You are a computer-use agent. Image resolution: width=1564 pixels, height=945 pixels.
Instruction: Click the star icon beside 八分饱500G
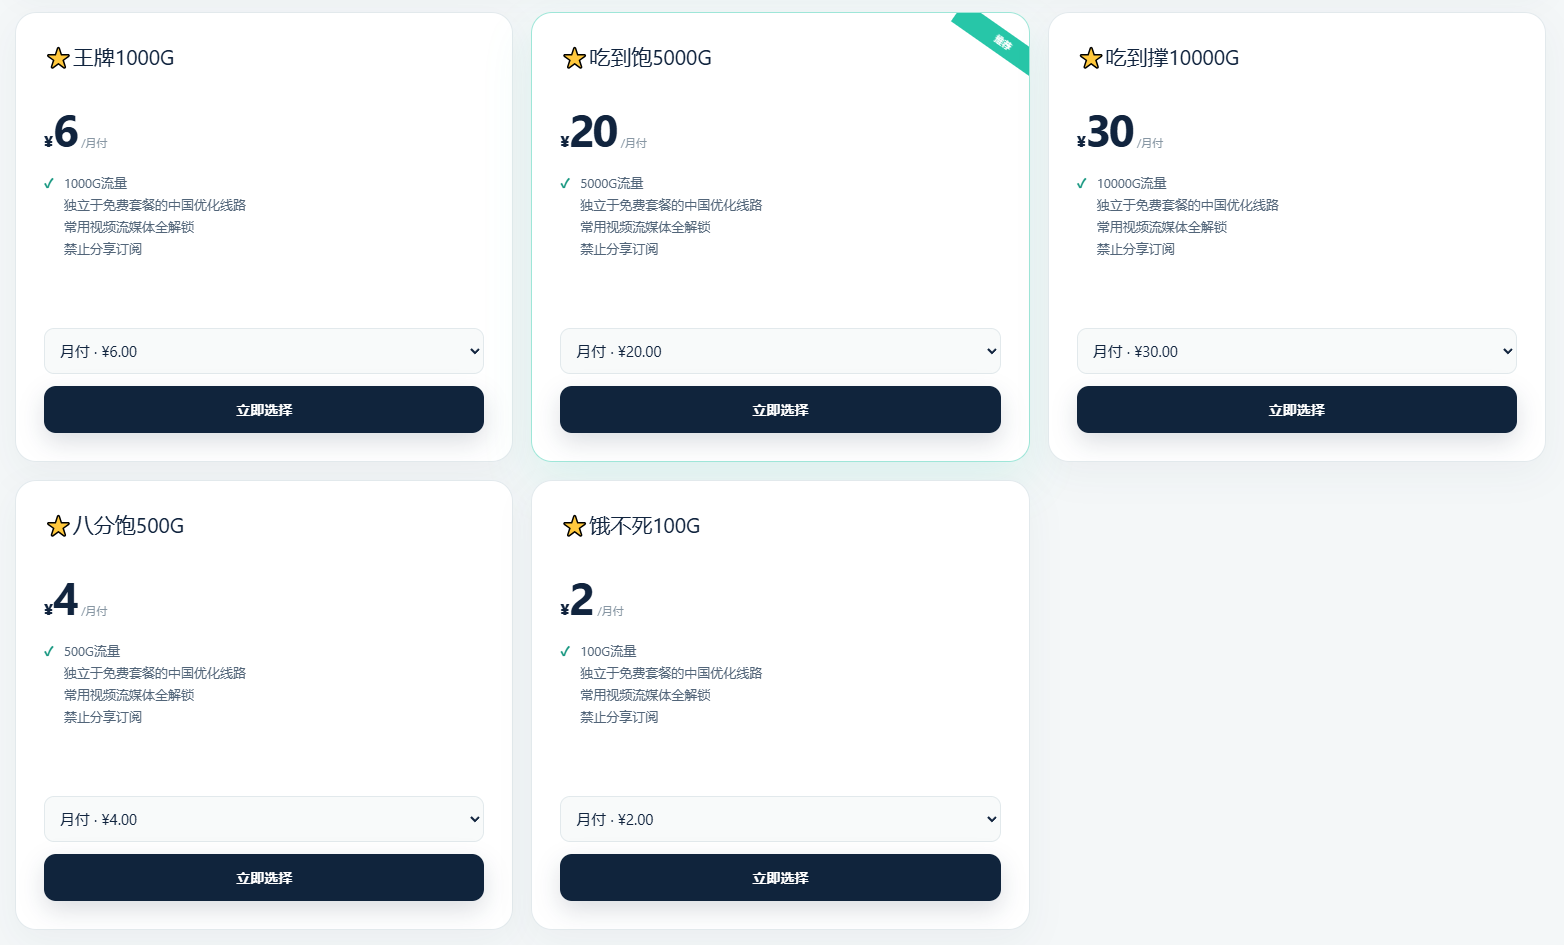[58, 526]
